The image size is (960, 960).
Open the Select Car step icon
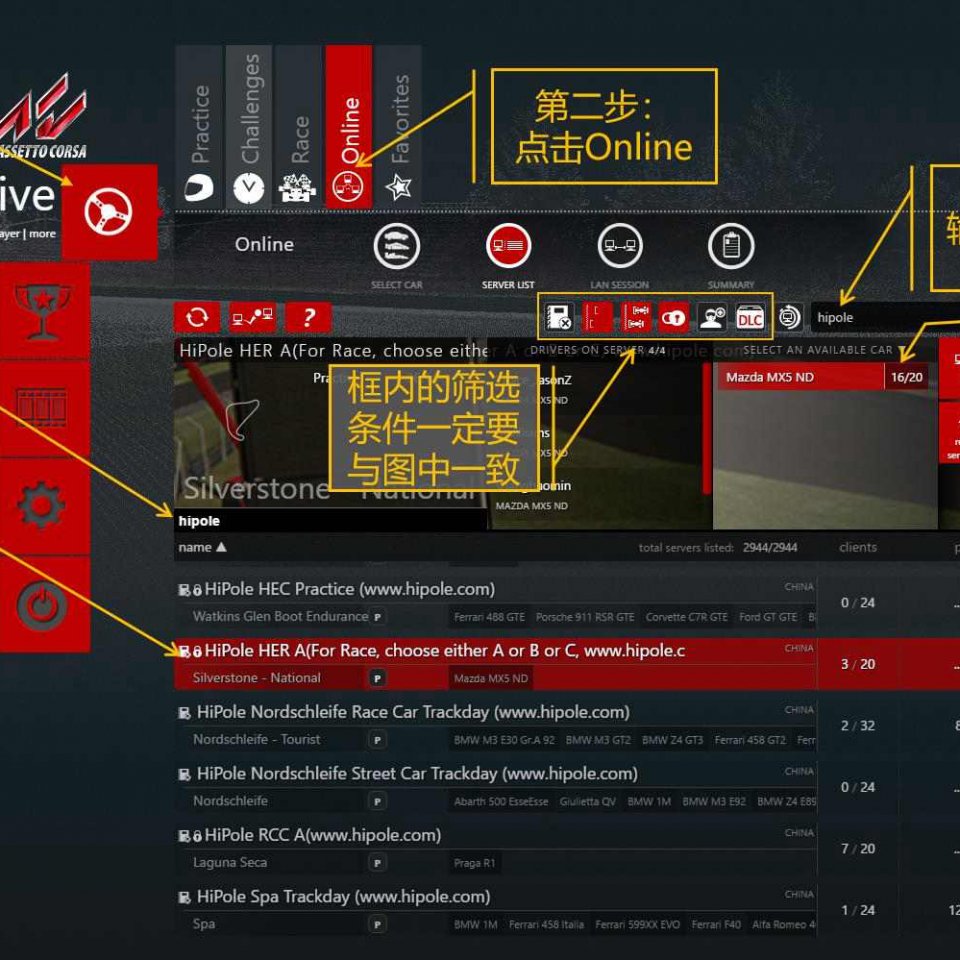click(x=397, y=247)
